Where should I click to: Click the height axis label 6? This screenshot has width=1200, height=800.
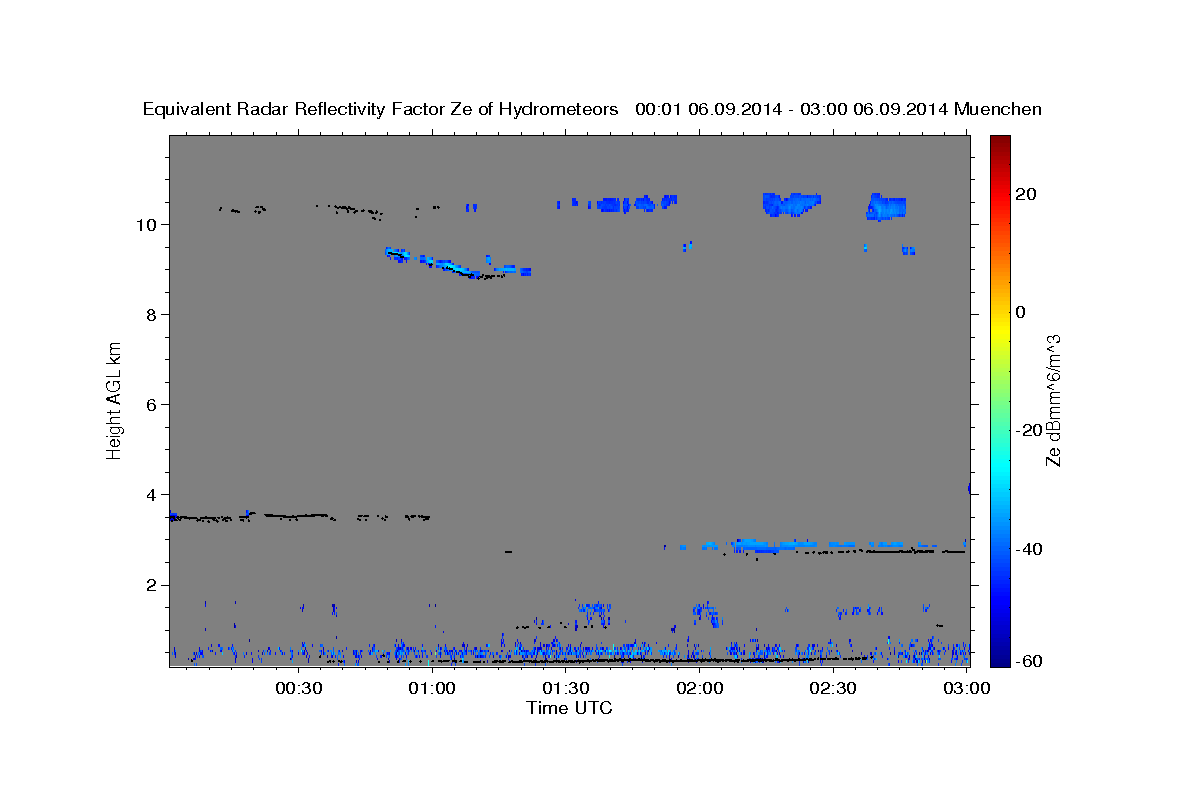(x=151, y=404)
